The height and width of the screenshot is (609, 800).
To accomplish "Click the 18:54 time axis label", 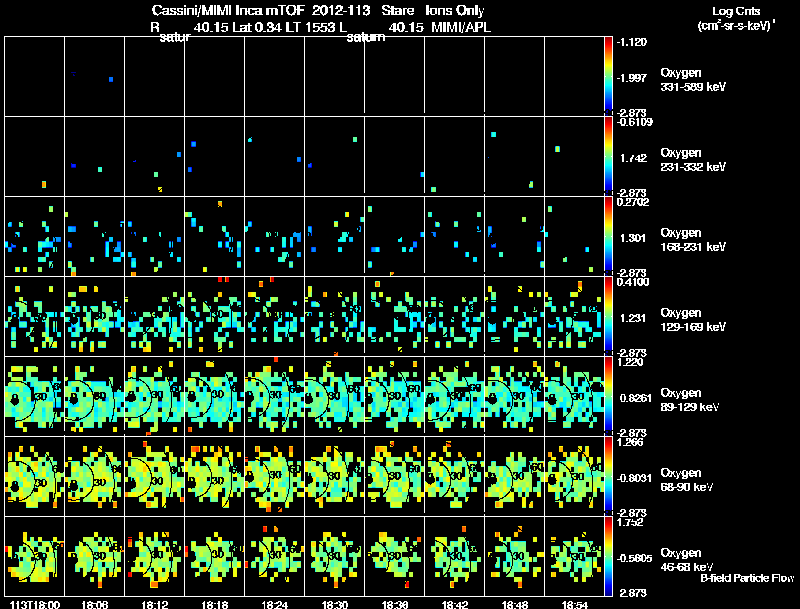I will click(574, 604).
